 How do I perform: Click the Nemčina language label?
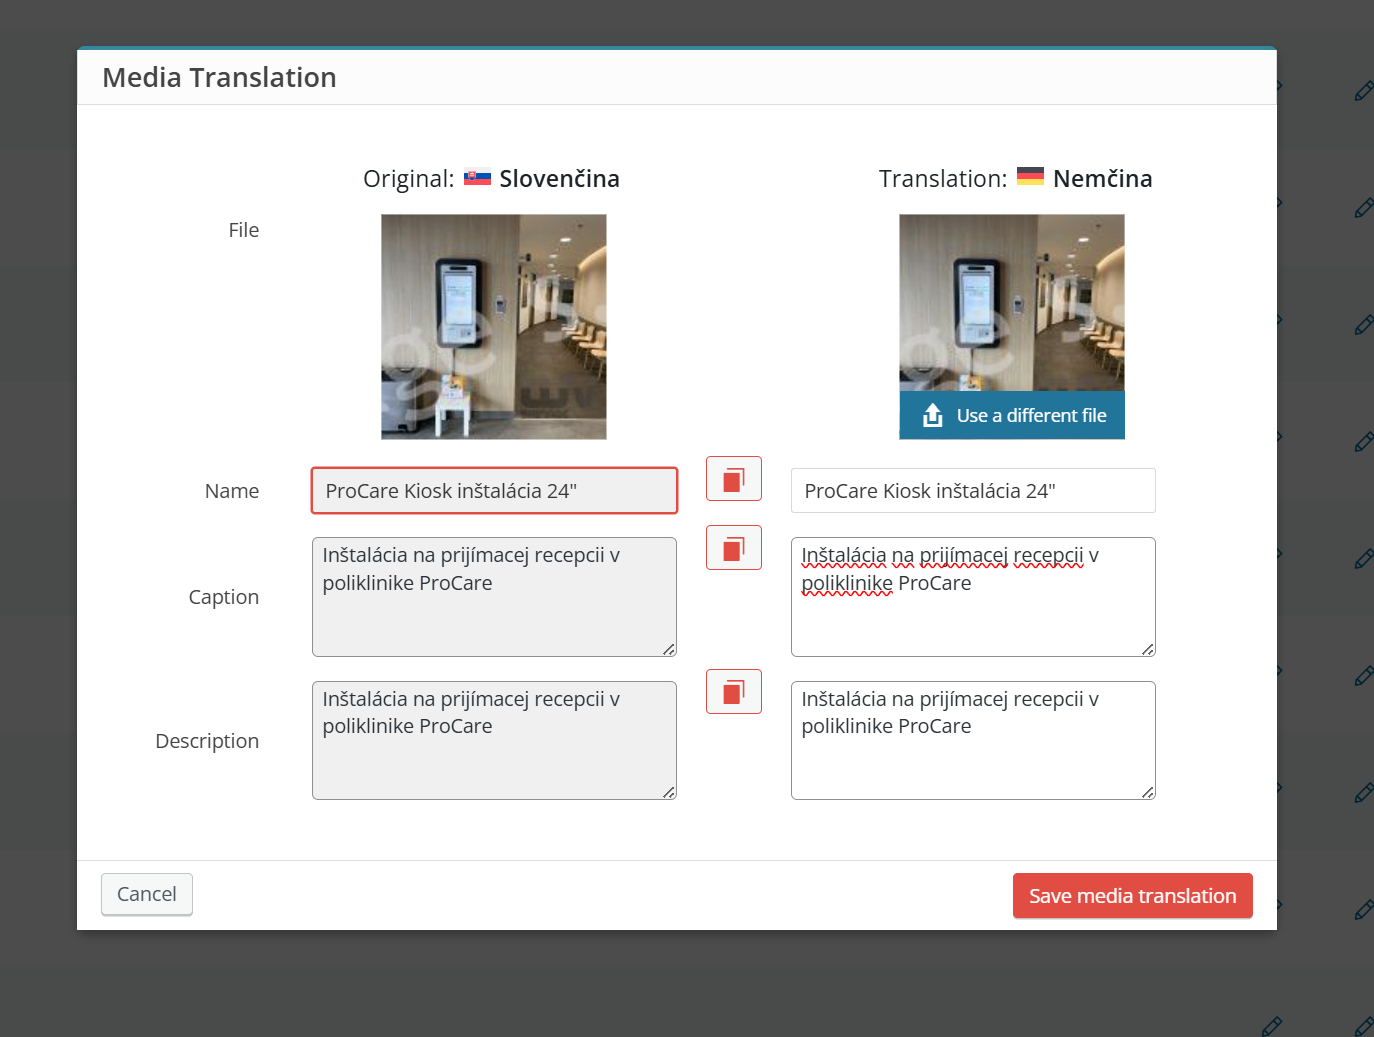(1103, 179)
